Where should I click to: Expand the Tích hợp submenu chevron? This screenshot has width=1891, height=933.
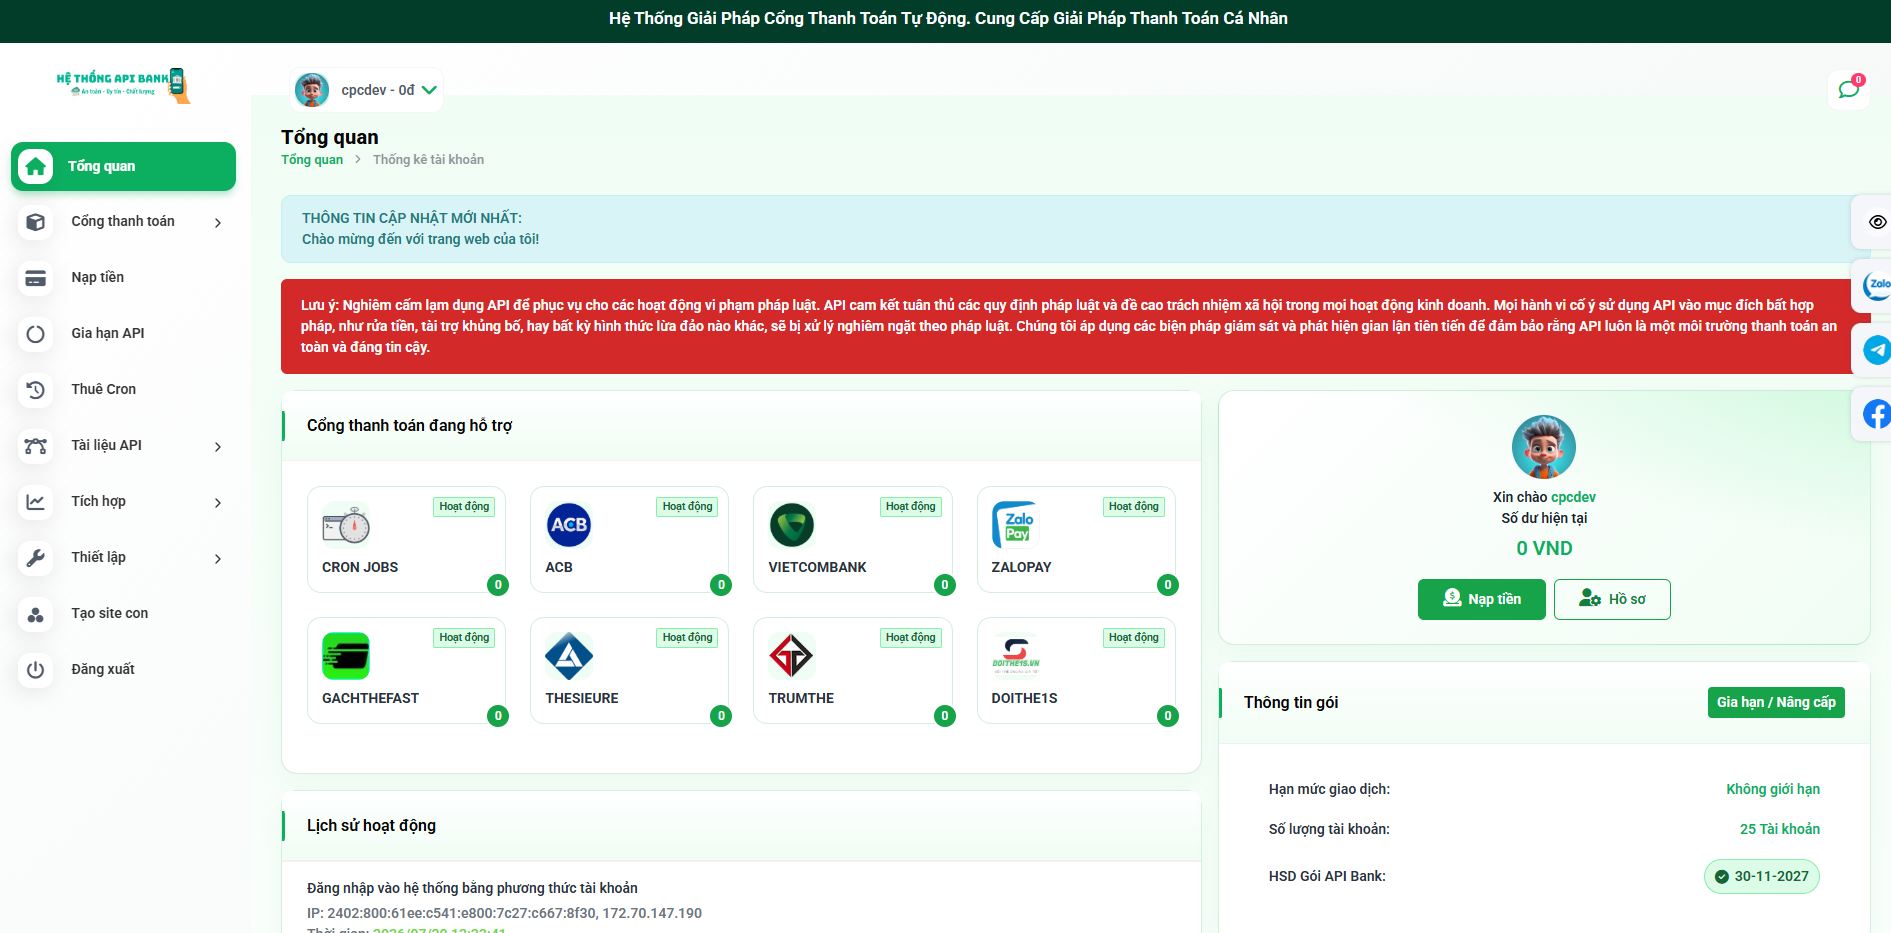pyautogui.click(x=218, y=503)
